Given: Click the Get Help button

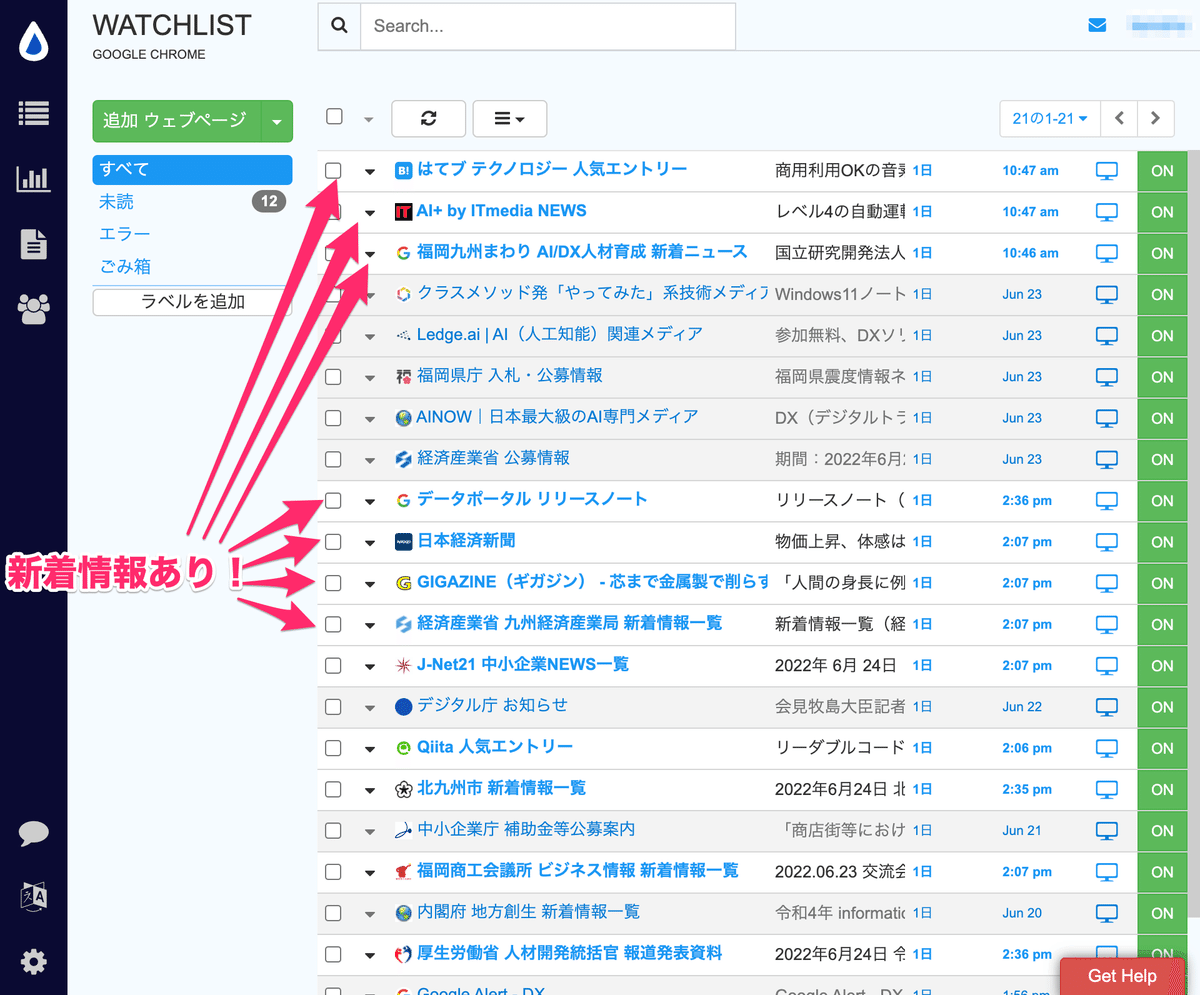Looking at the screenshot, I should pyautogui.click(x=1122, y=976).
